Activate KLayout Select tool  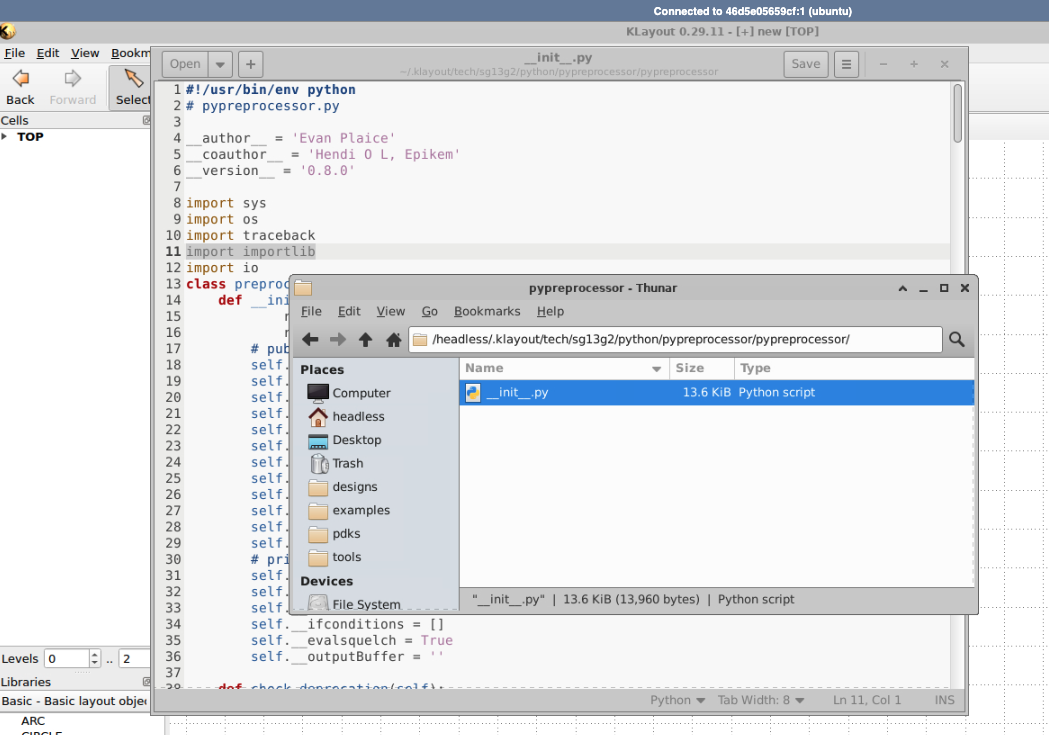click(x=131, y=88)
